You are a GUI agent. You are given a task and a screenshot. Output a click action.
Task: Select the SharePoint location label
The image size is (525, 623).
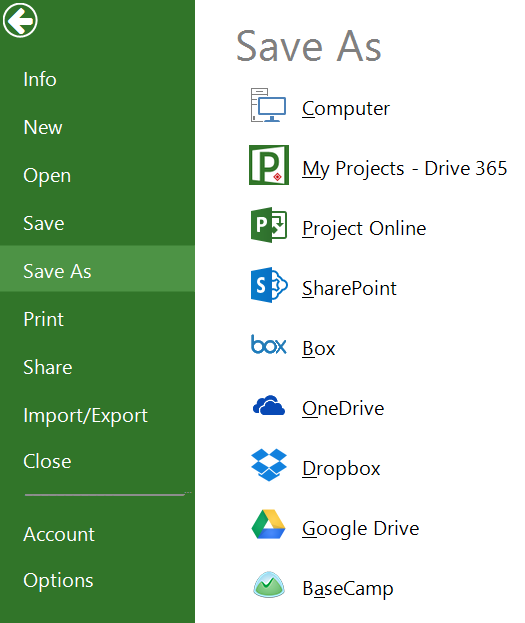[349, 288]
